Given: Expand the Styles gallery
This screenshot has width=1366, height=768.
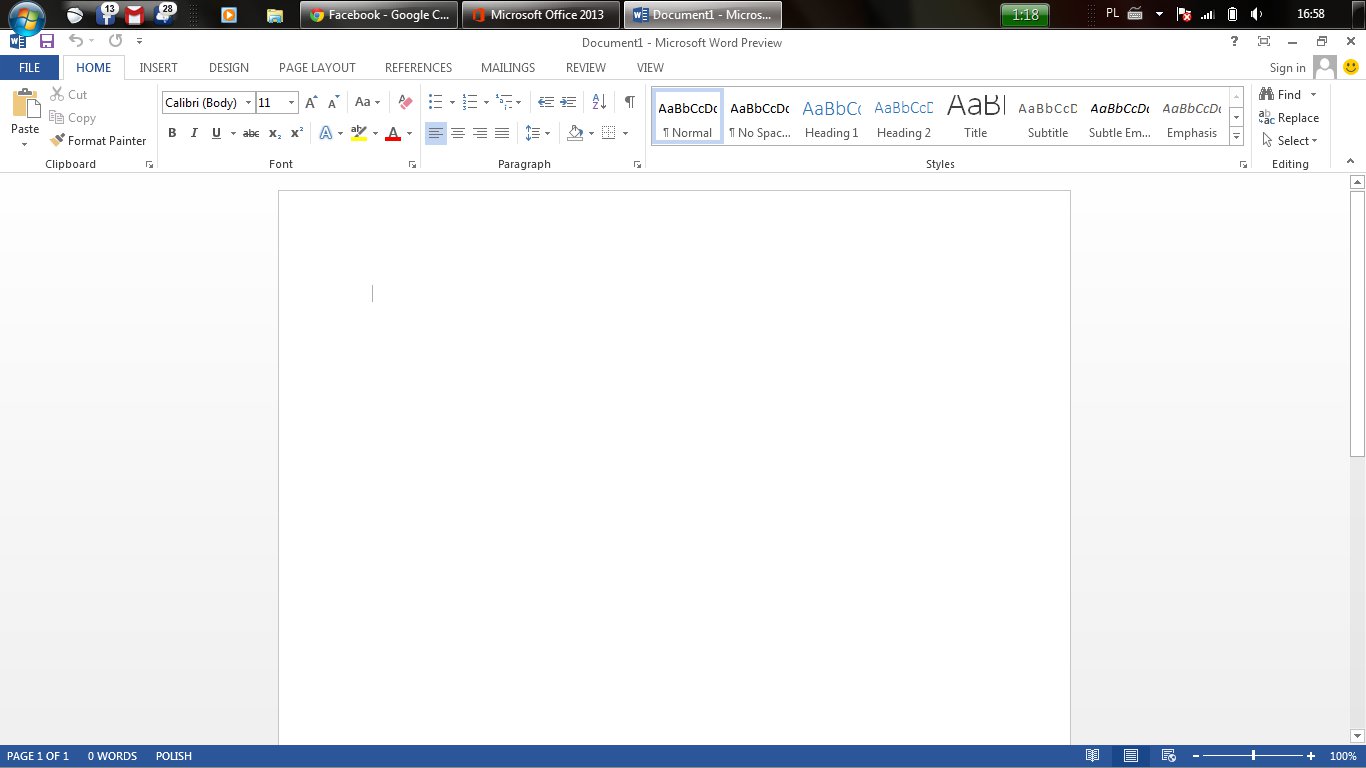Looking at the screenshot, I should (x=1237, y=137).
